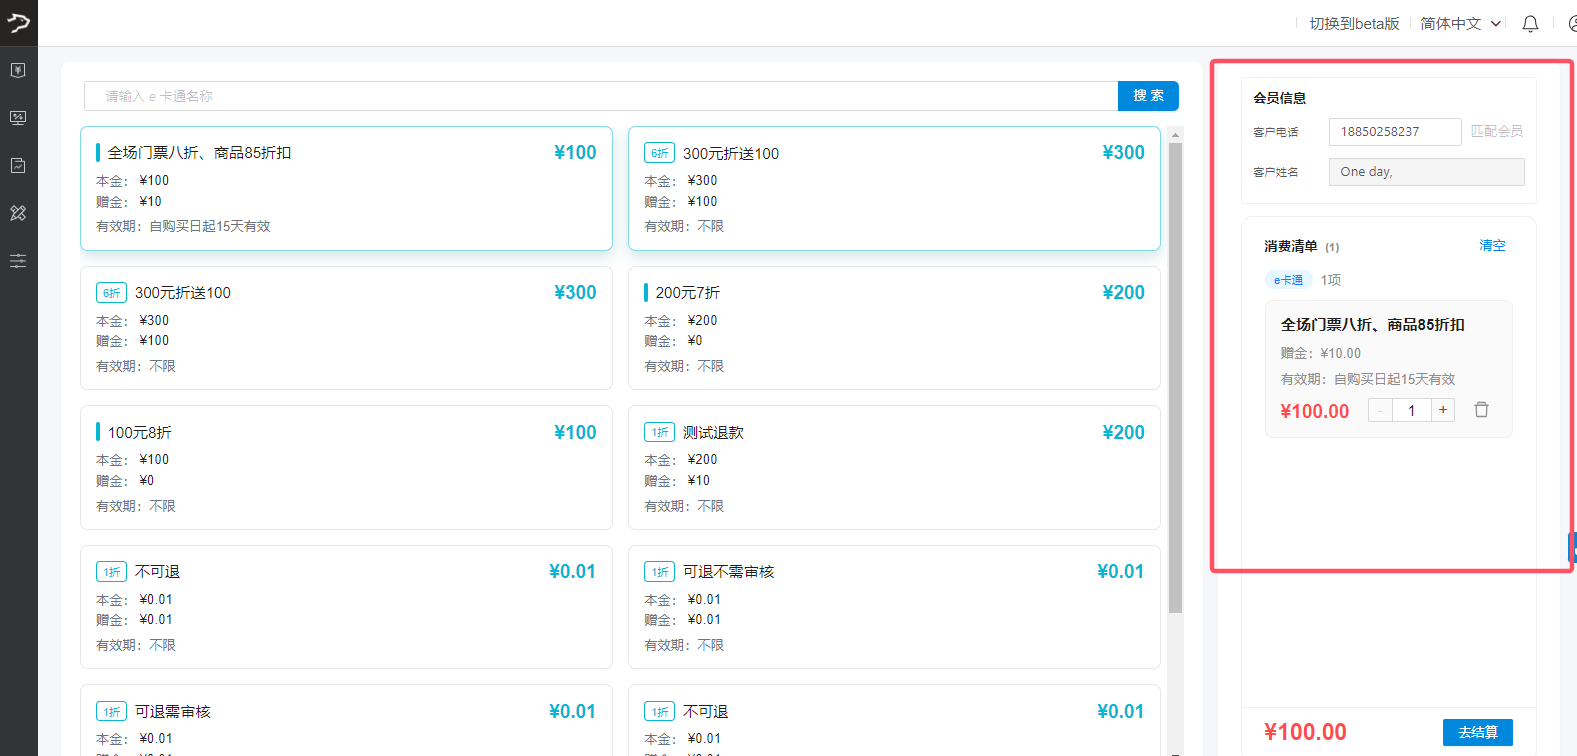Increase item quantity with plus button
Screen dimensions: 1577x756
click(x=1443, y=410)
